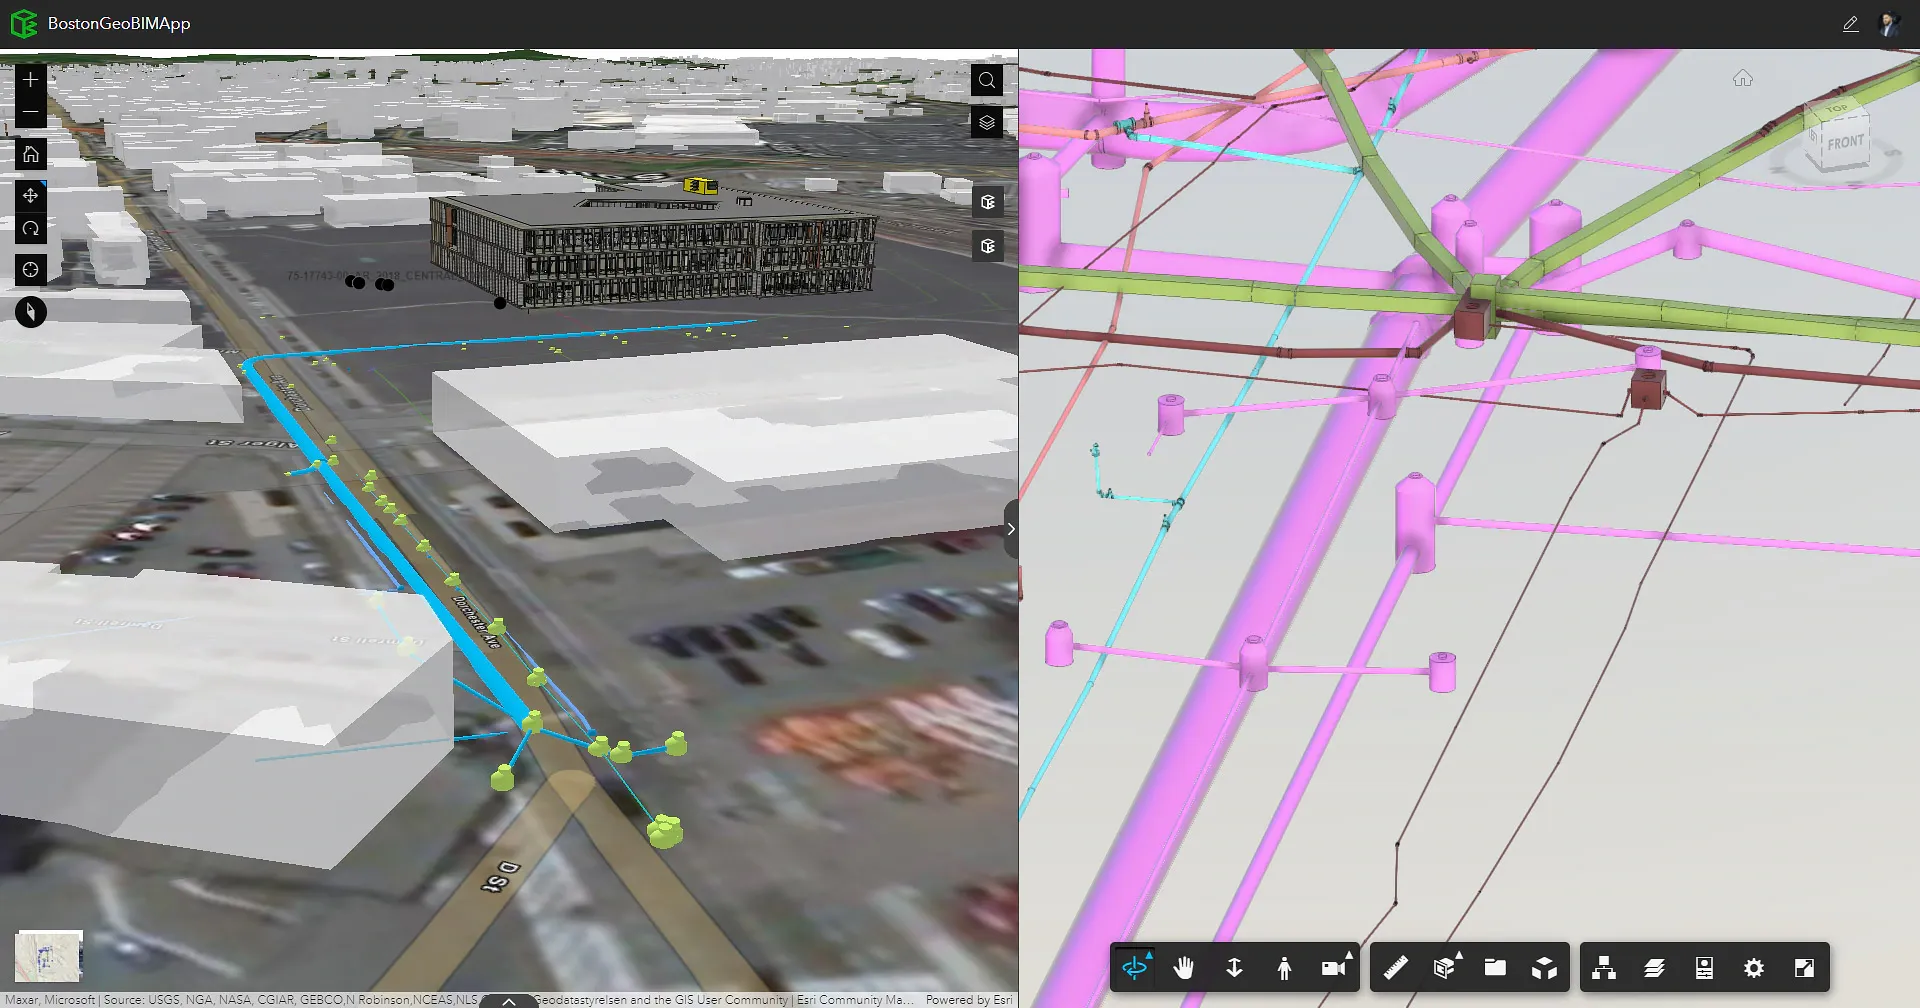Open the user profile avatar
Image resolution: width=1920 pixels, height=1008 pixels.
[1889, 24]
